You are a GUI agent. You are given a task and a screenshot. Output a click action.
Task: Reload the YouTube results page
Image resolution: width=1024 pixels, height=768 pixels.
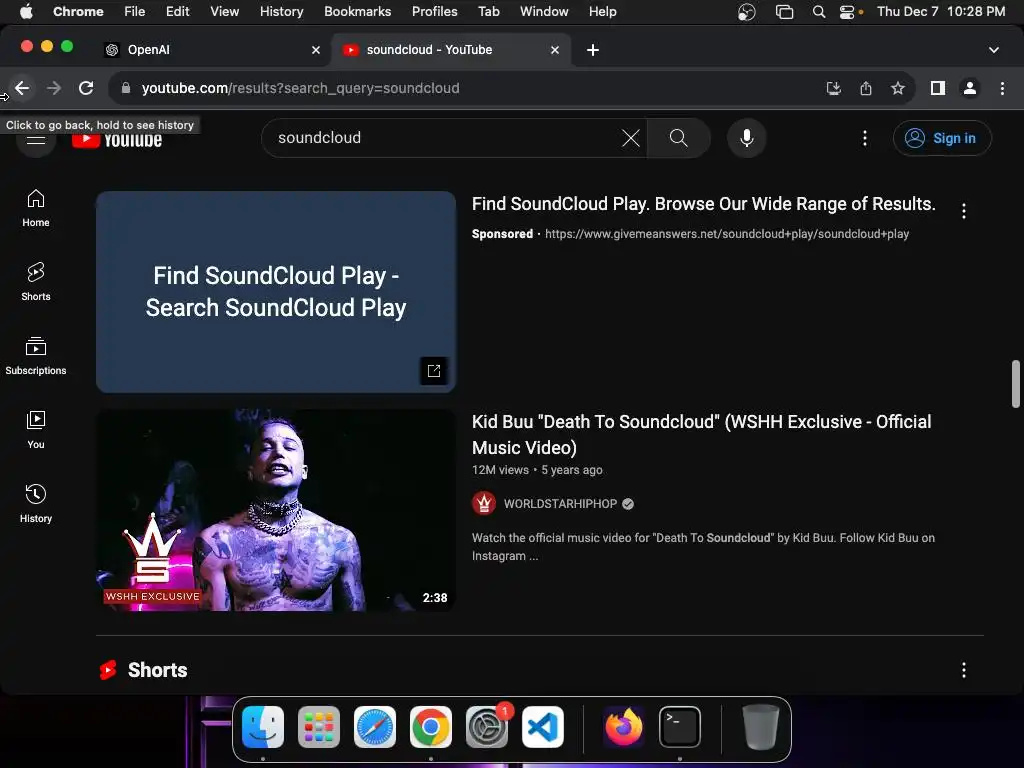pyautogui.click(x=86, y=88)
